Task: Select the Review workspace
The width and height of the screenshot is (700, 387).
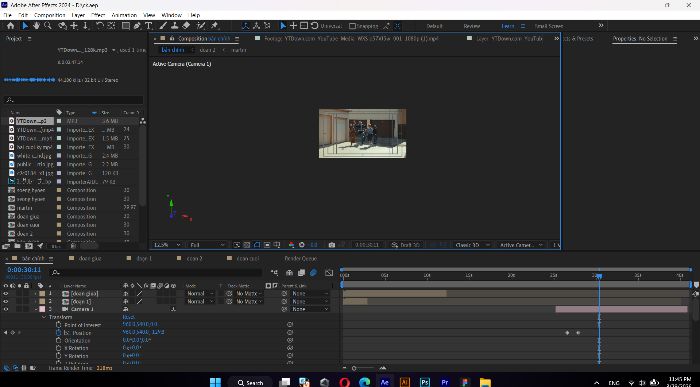Action: [x=471, y=26]
